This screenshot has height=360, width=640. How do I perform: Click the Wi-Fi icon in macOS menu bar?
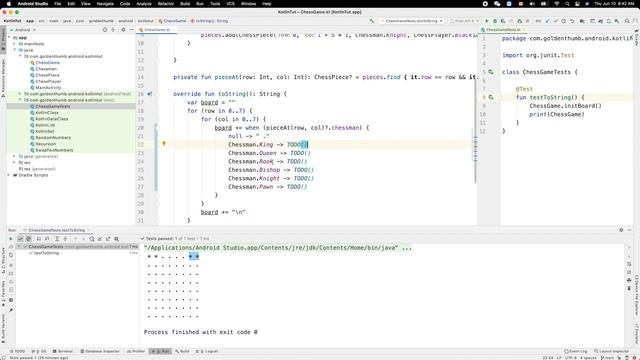point(557,4)
